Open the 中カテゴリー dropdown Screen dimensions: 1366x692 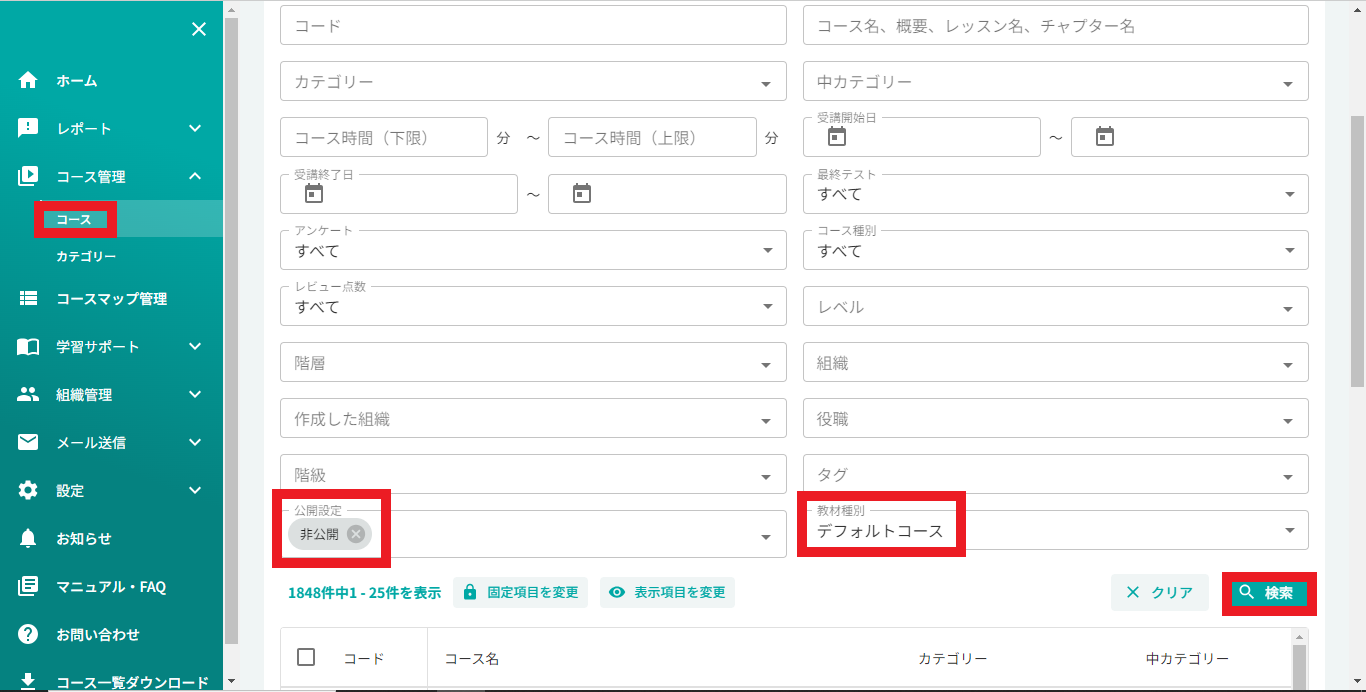tap(1056, 81)
